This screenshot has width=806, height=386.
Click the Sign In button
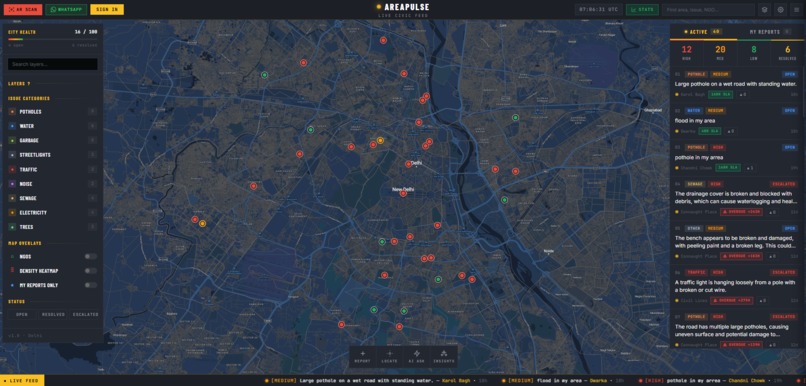(107, 9)
